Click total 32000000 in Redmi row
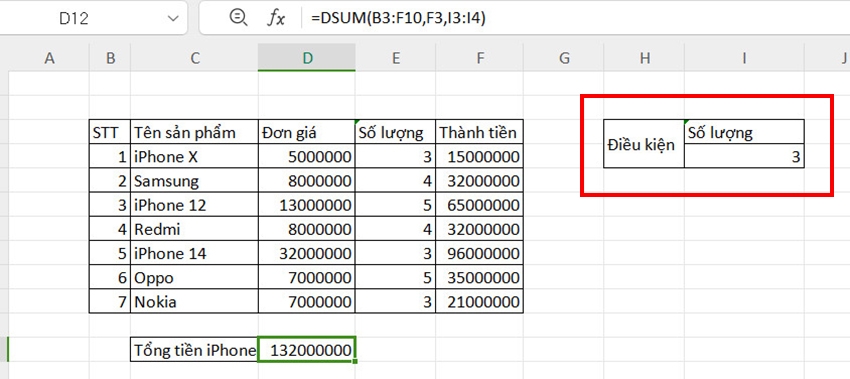 480,229
